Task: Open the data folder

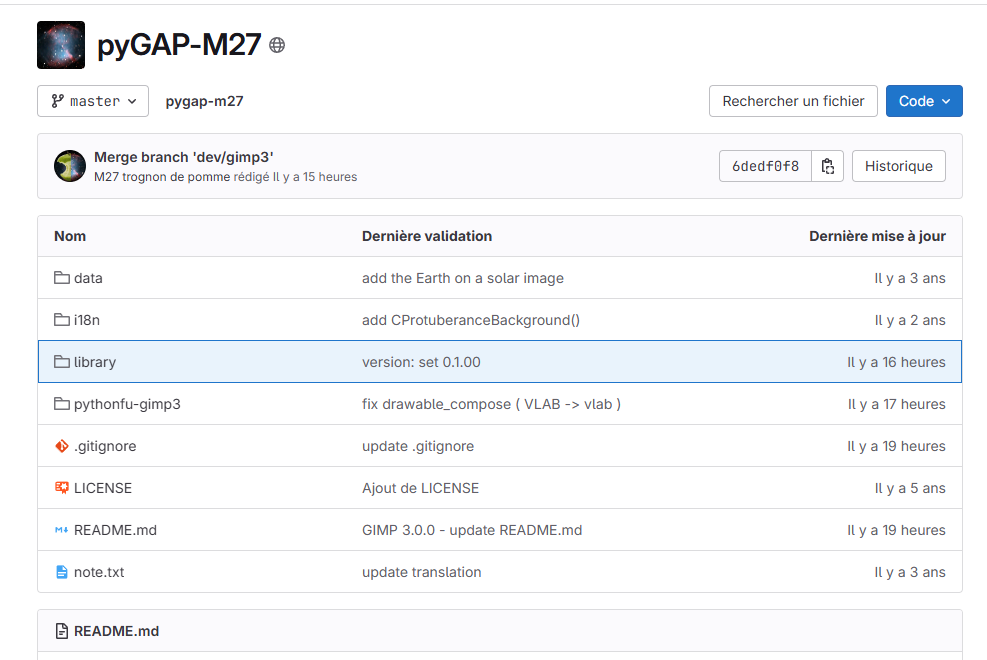Action: [88, 278]
